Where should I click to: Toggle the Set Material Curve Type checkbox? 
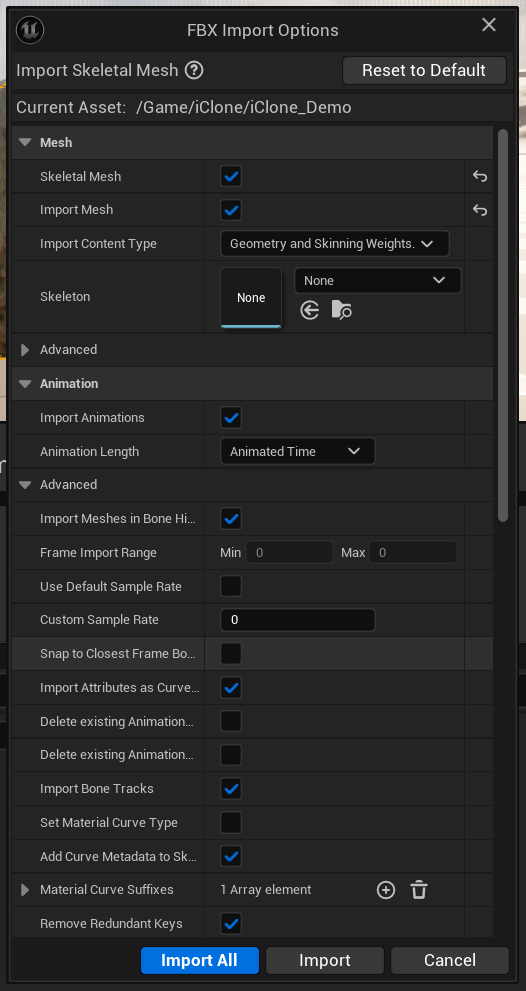(231, 822)
